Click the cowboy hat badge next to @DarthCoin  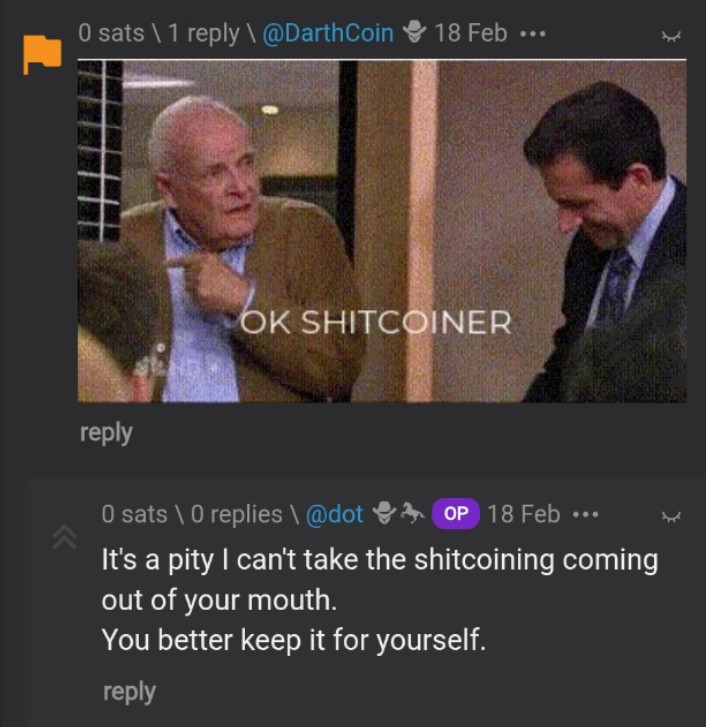click(413, 32)
